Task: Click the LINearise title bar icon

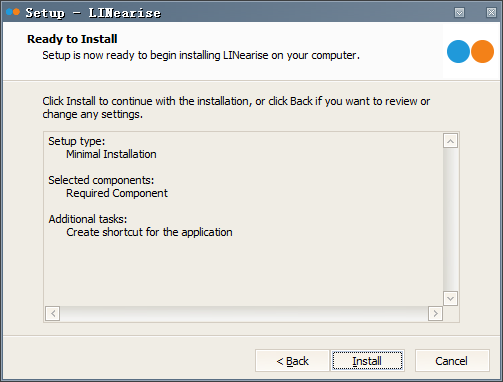Action: (x=13, y=12)
